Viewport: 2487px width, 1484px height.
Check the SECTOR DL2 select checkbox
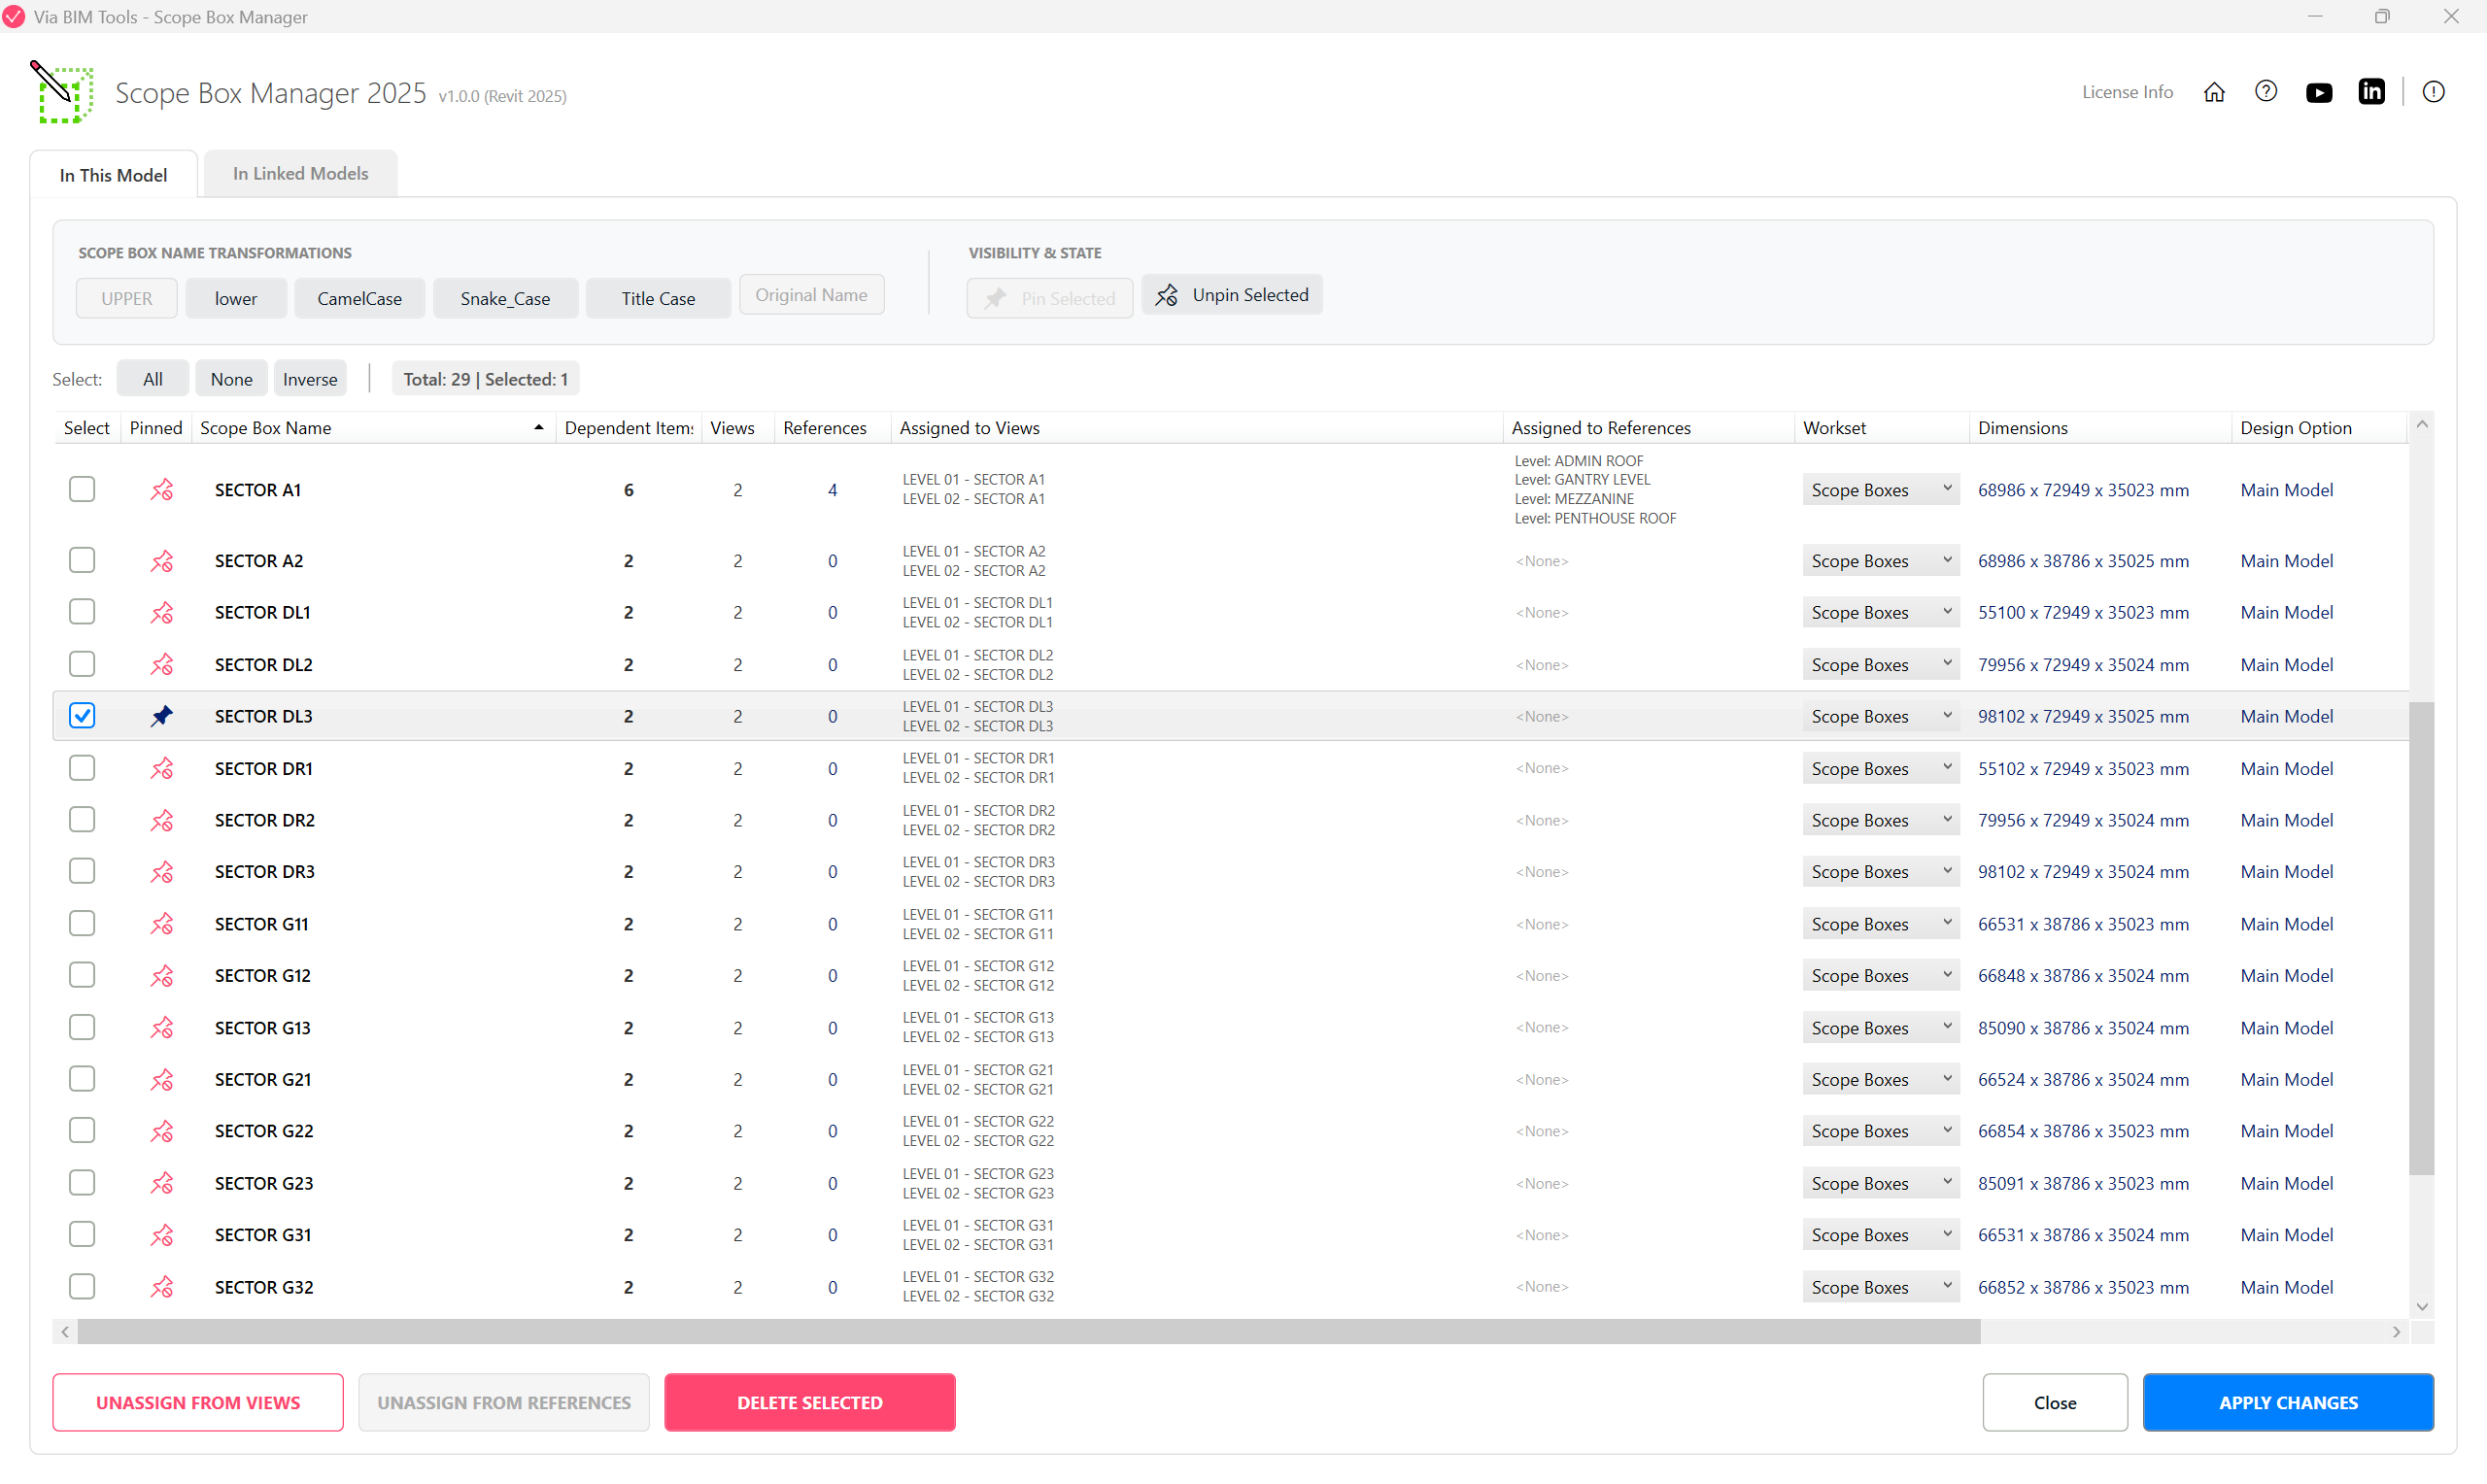point(82,664)
